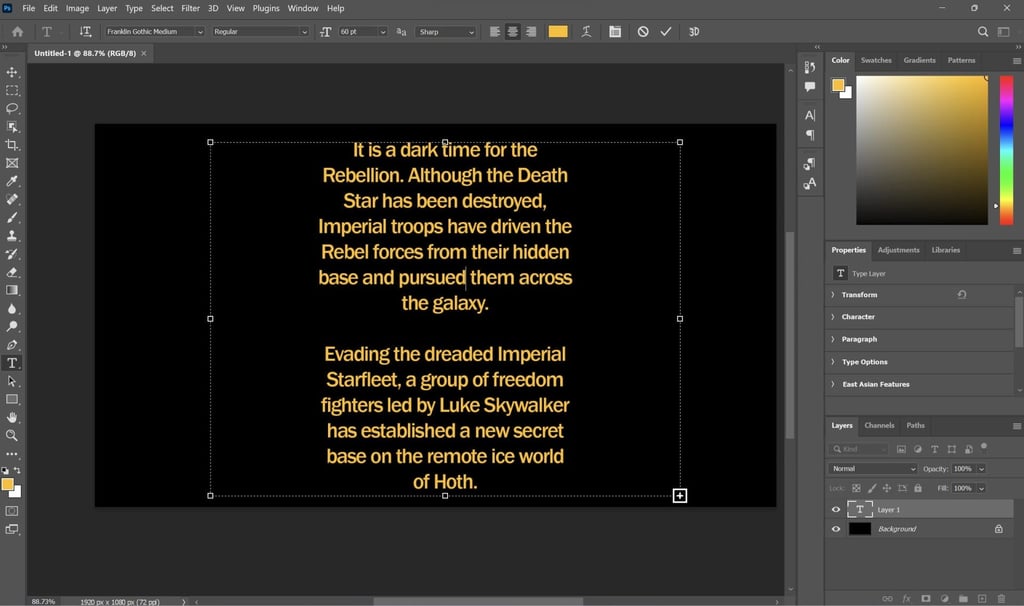Select the Move tool

12,72
